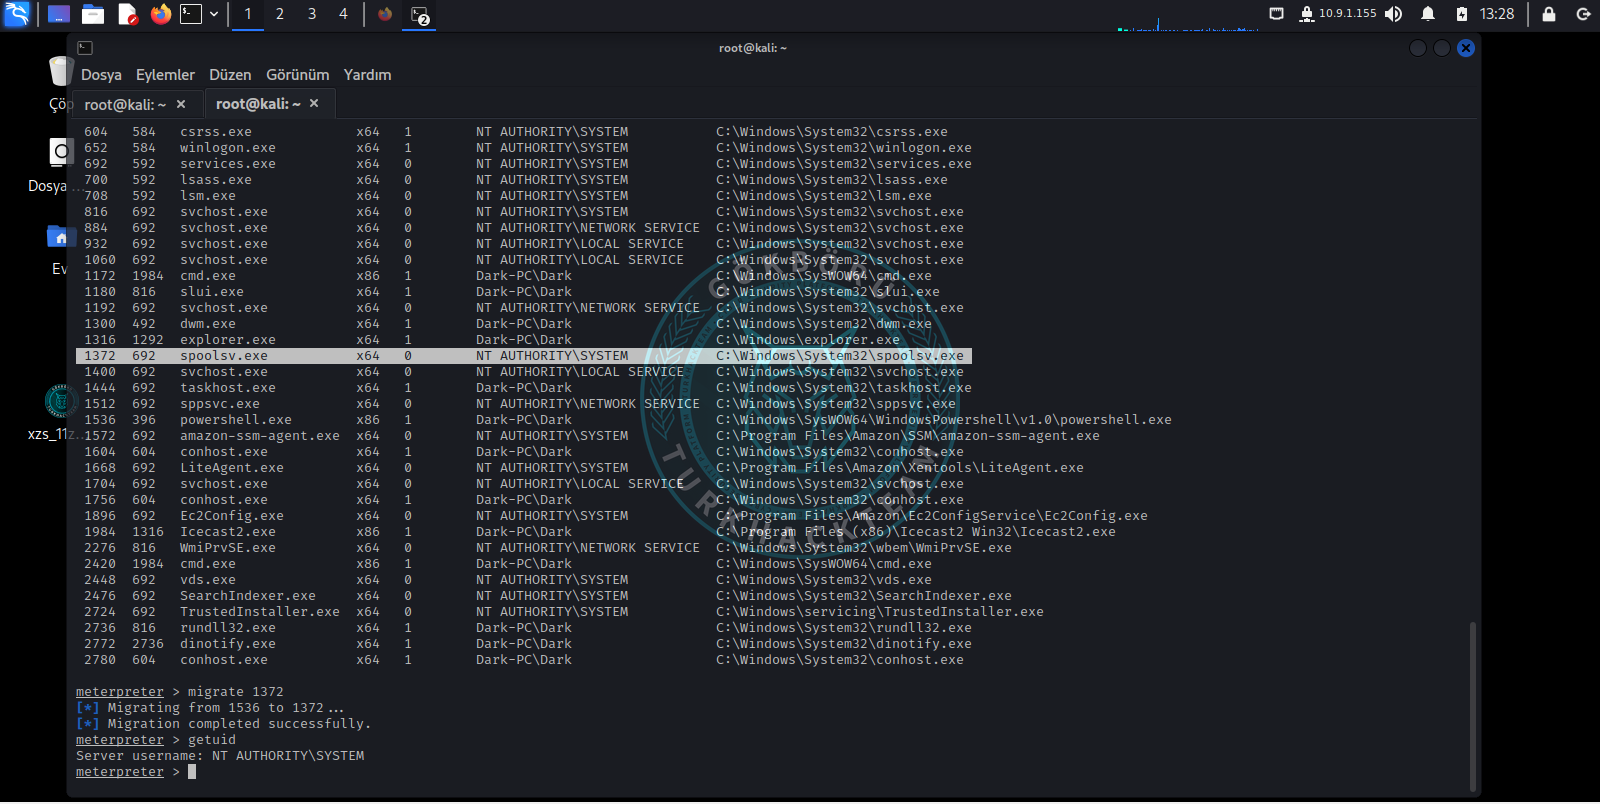Click the winlogon.exe process name
This screenshot has width=1600, height=804.
click(228, 148)
